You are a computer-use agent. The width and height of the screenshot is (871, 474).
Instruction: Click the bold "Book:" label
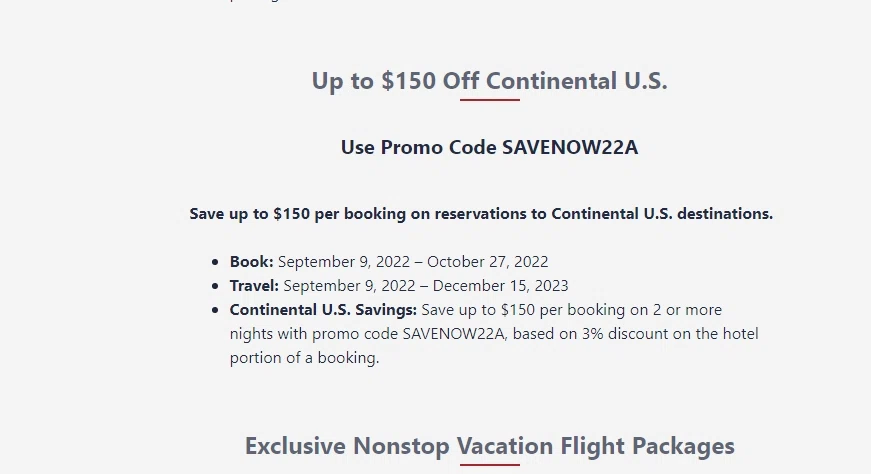tap(251, 262)
